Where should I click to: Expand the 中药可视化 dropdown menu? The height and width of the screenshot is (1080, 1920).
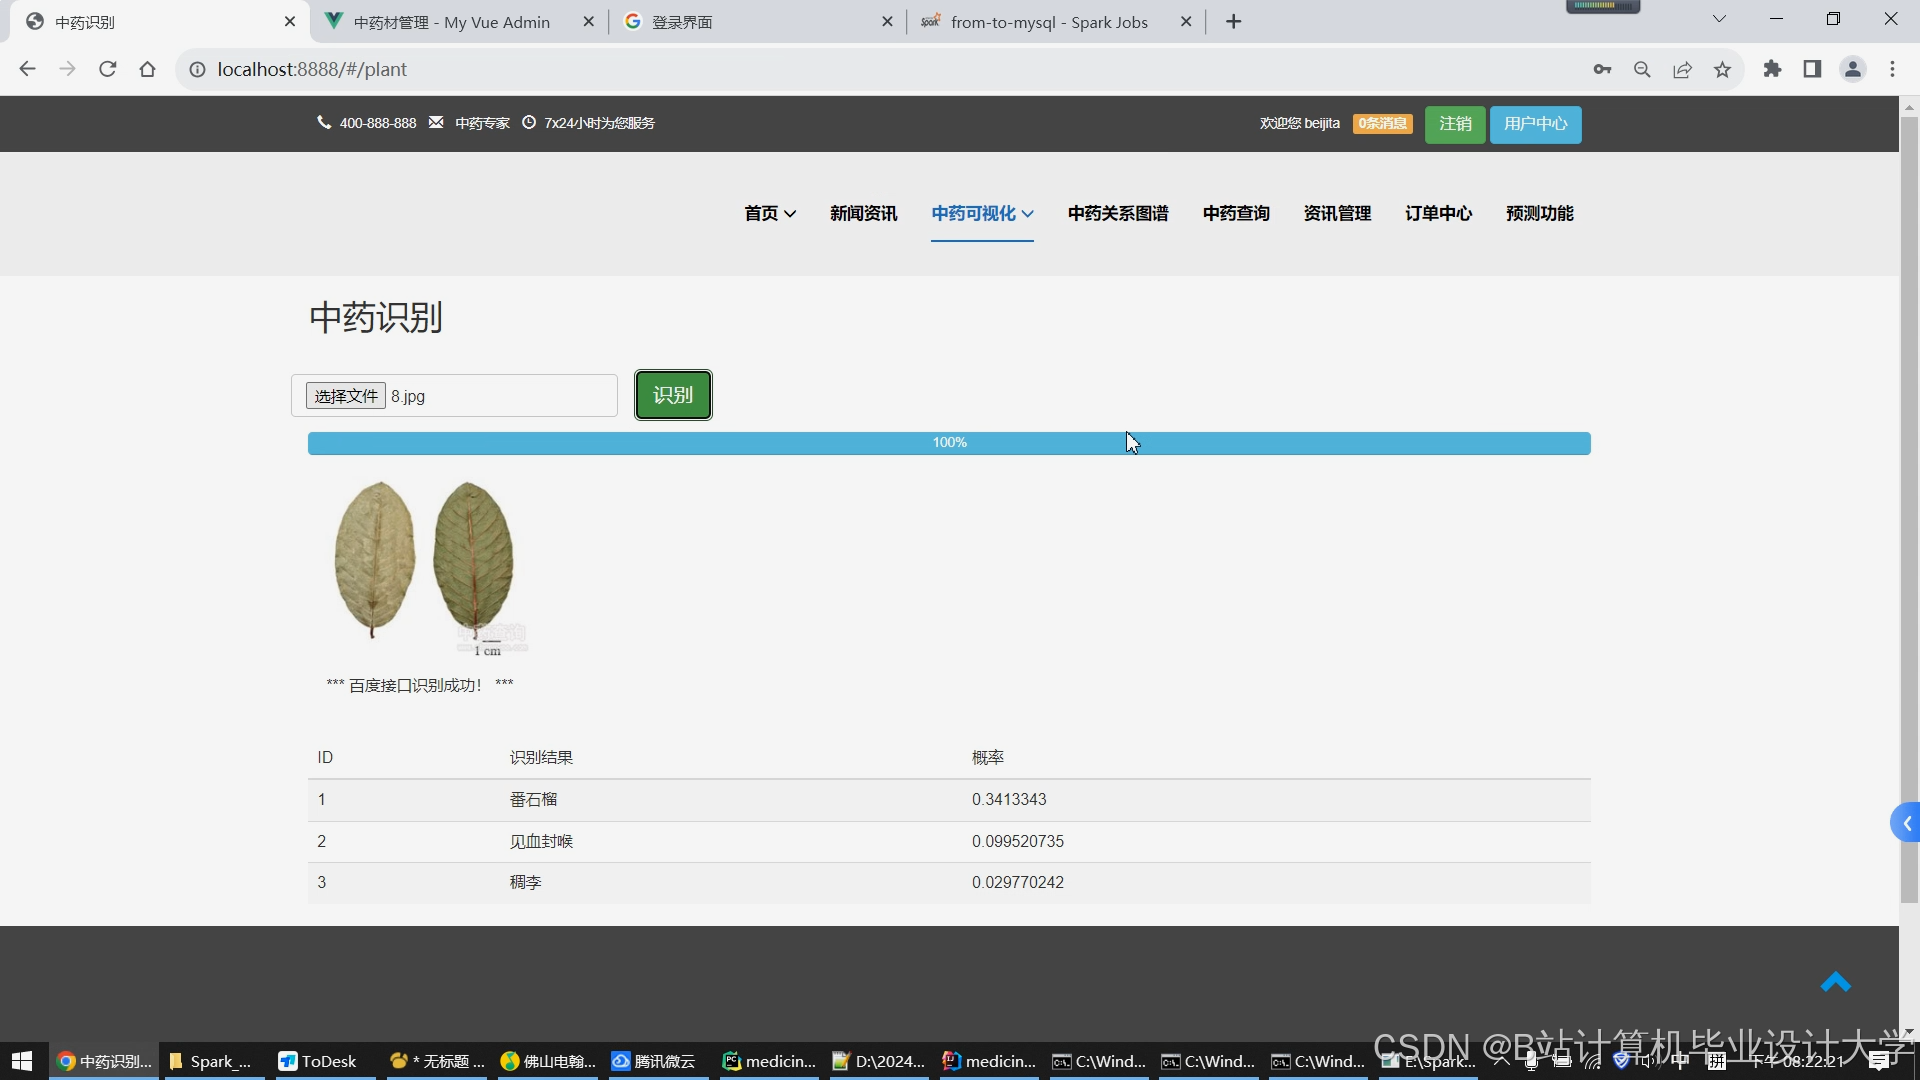point(982,213)
